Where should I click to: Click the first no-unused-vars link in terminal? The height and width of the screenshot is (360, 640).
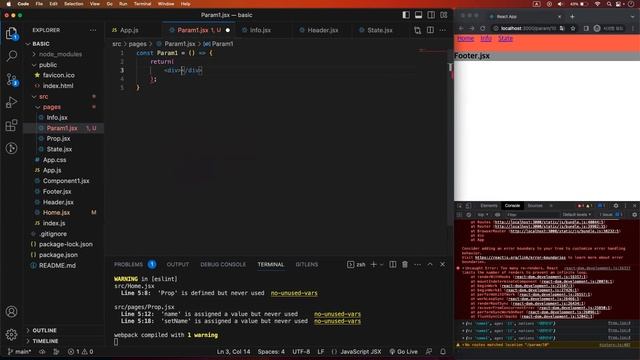(294, 293)
